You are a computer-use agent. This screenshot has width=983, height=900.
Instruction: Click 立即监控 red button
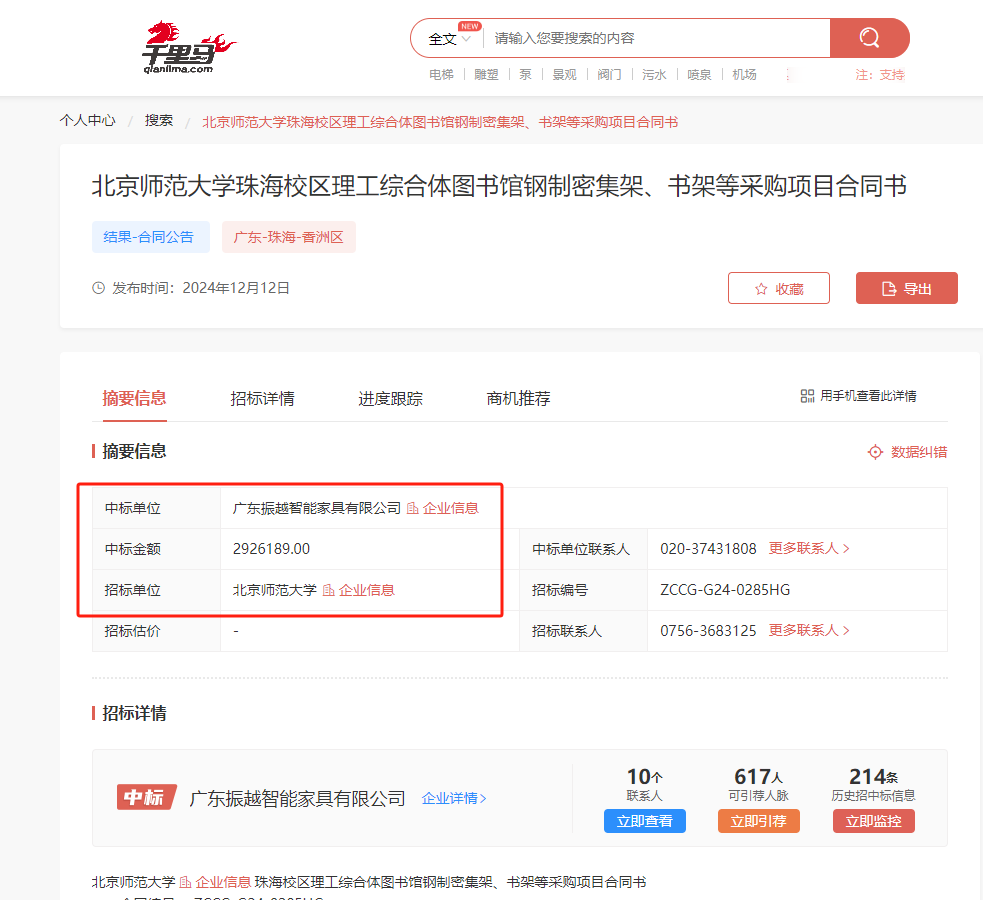873,821
